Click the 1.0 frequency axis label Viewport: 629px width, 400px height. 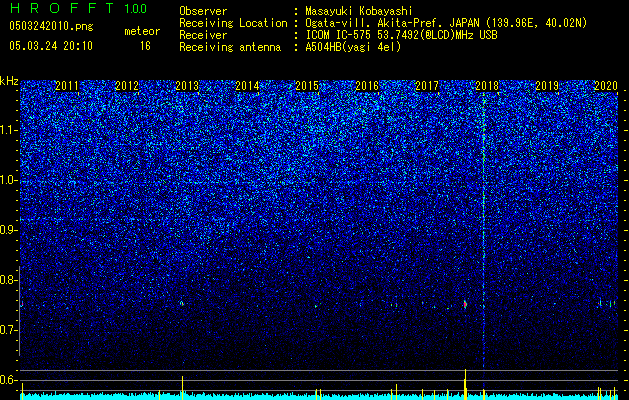[x=9, y=180]
